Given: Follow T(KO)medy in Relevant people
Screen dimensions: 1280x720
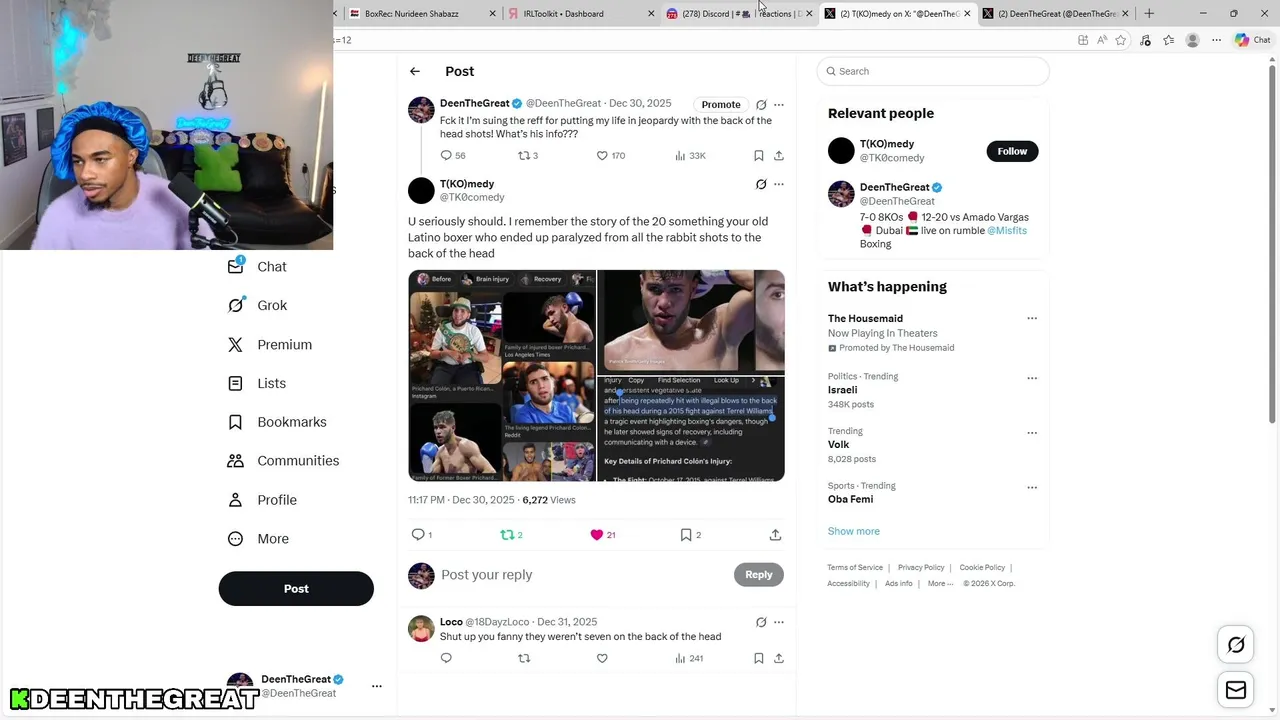Looking at the screenshot, I should pyautogui.click(x=1012, y=151).
